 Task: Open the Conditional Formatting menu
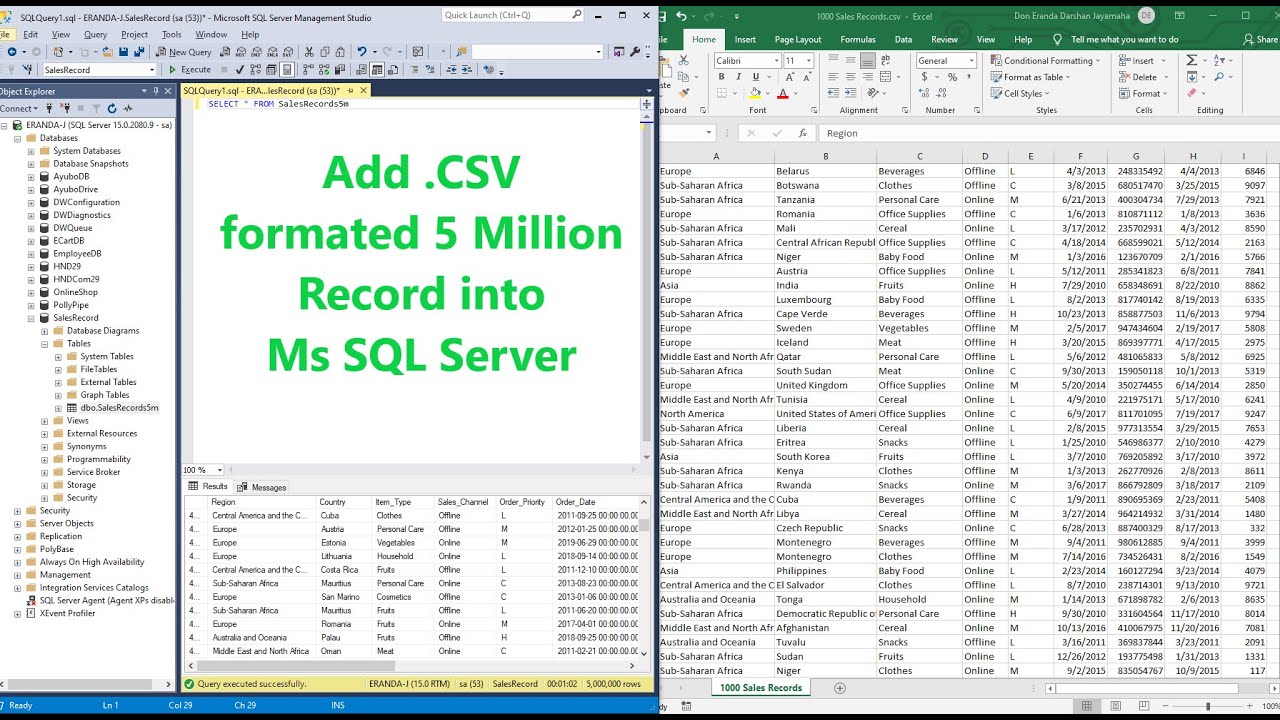[x=1047, y=61]
